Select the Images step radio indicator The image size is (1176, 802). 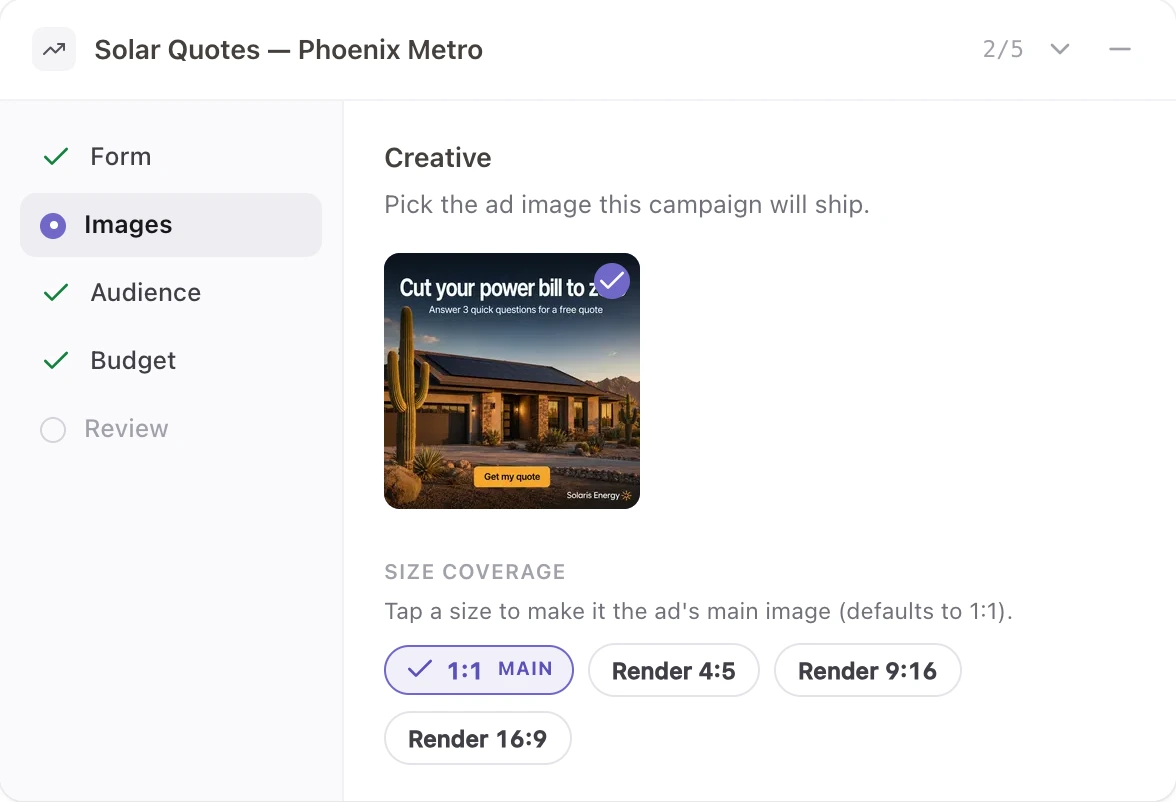tap(53, 225)
